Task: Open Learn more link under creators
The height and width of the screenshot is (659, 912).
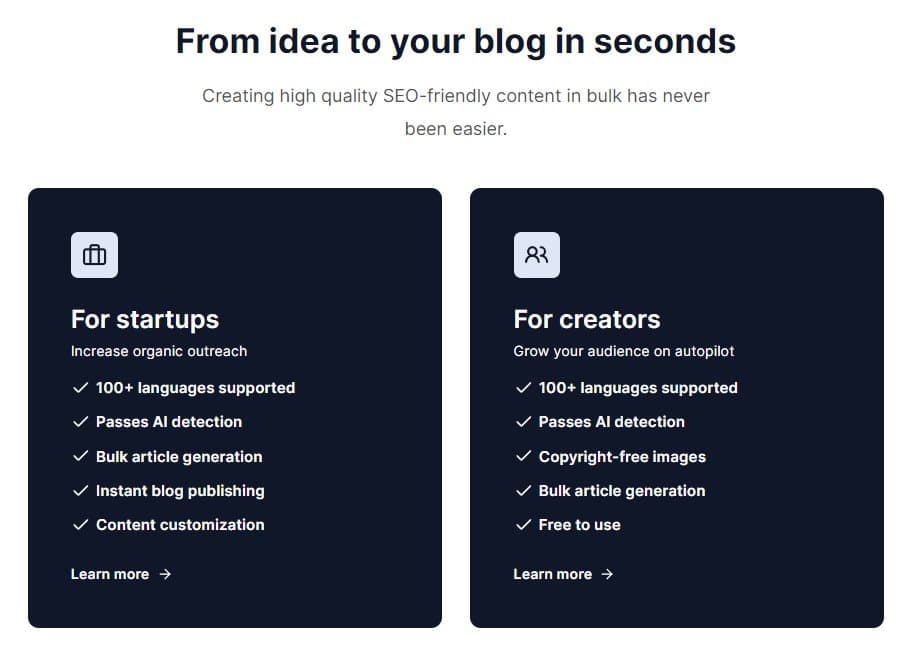Action: [553, 574]
